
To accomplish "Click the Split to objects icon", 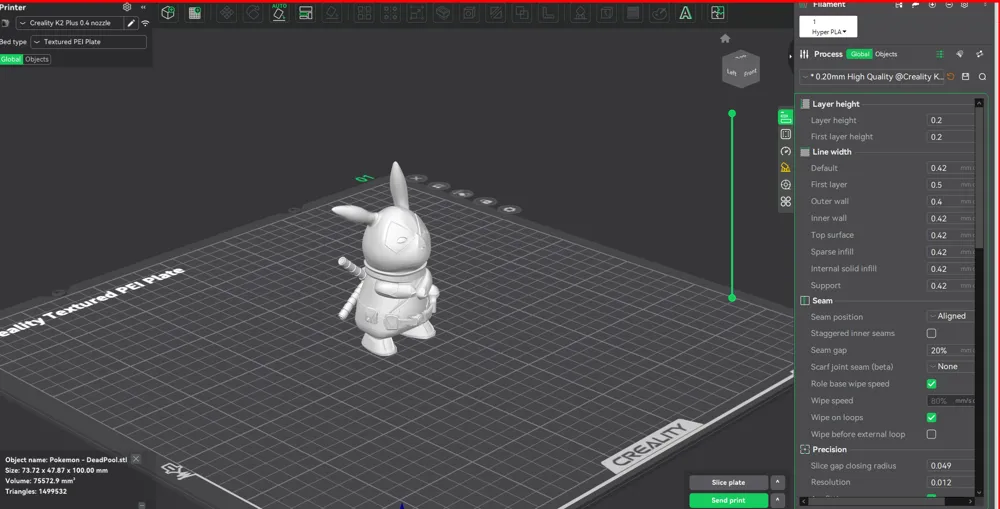I will 364,13.
